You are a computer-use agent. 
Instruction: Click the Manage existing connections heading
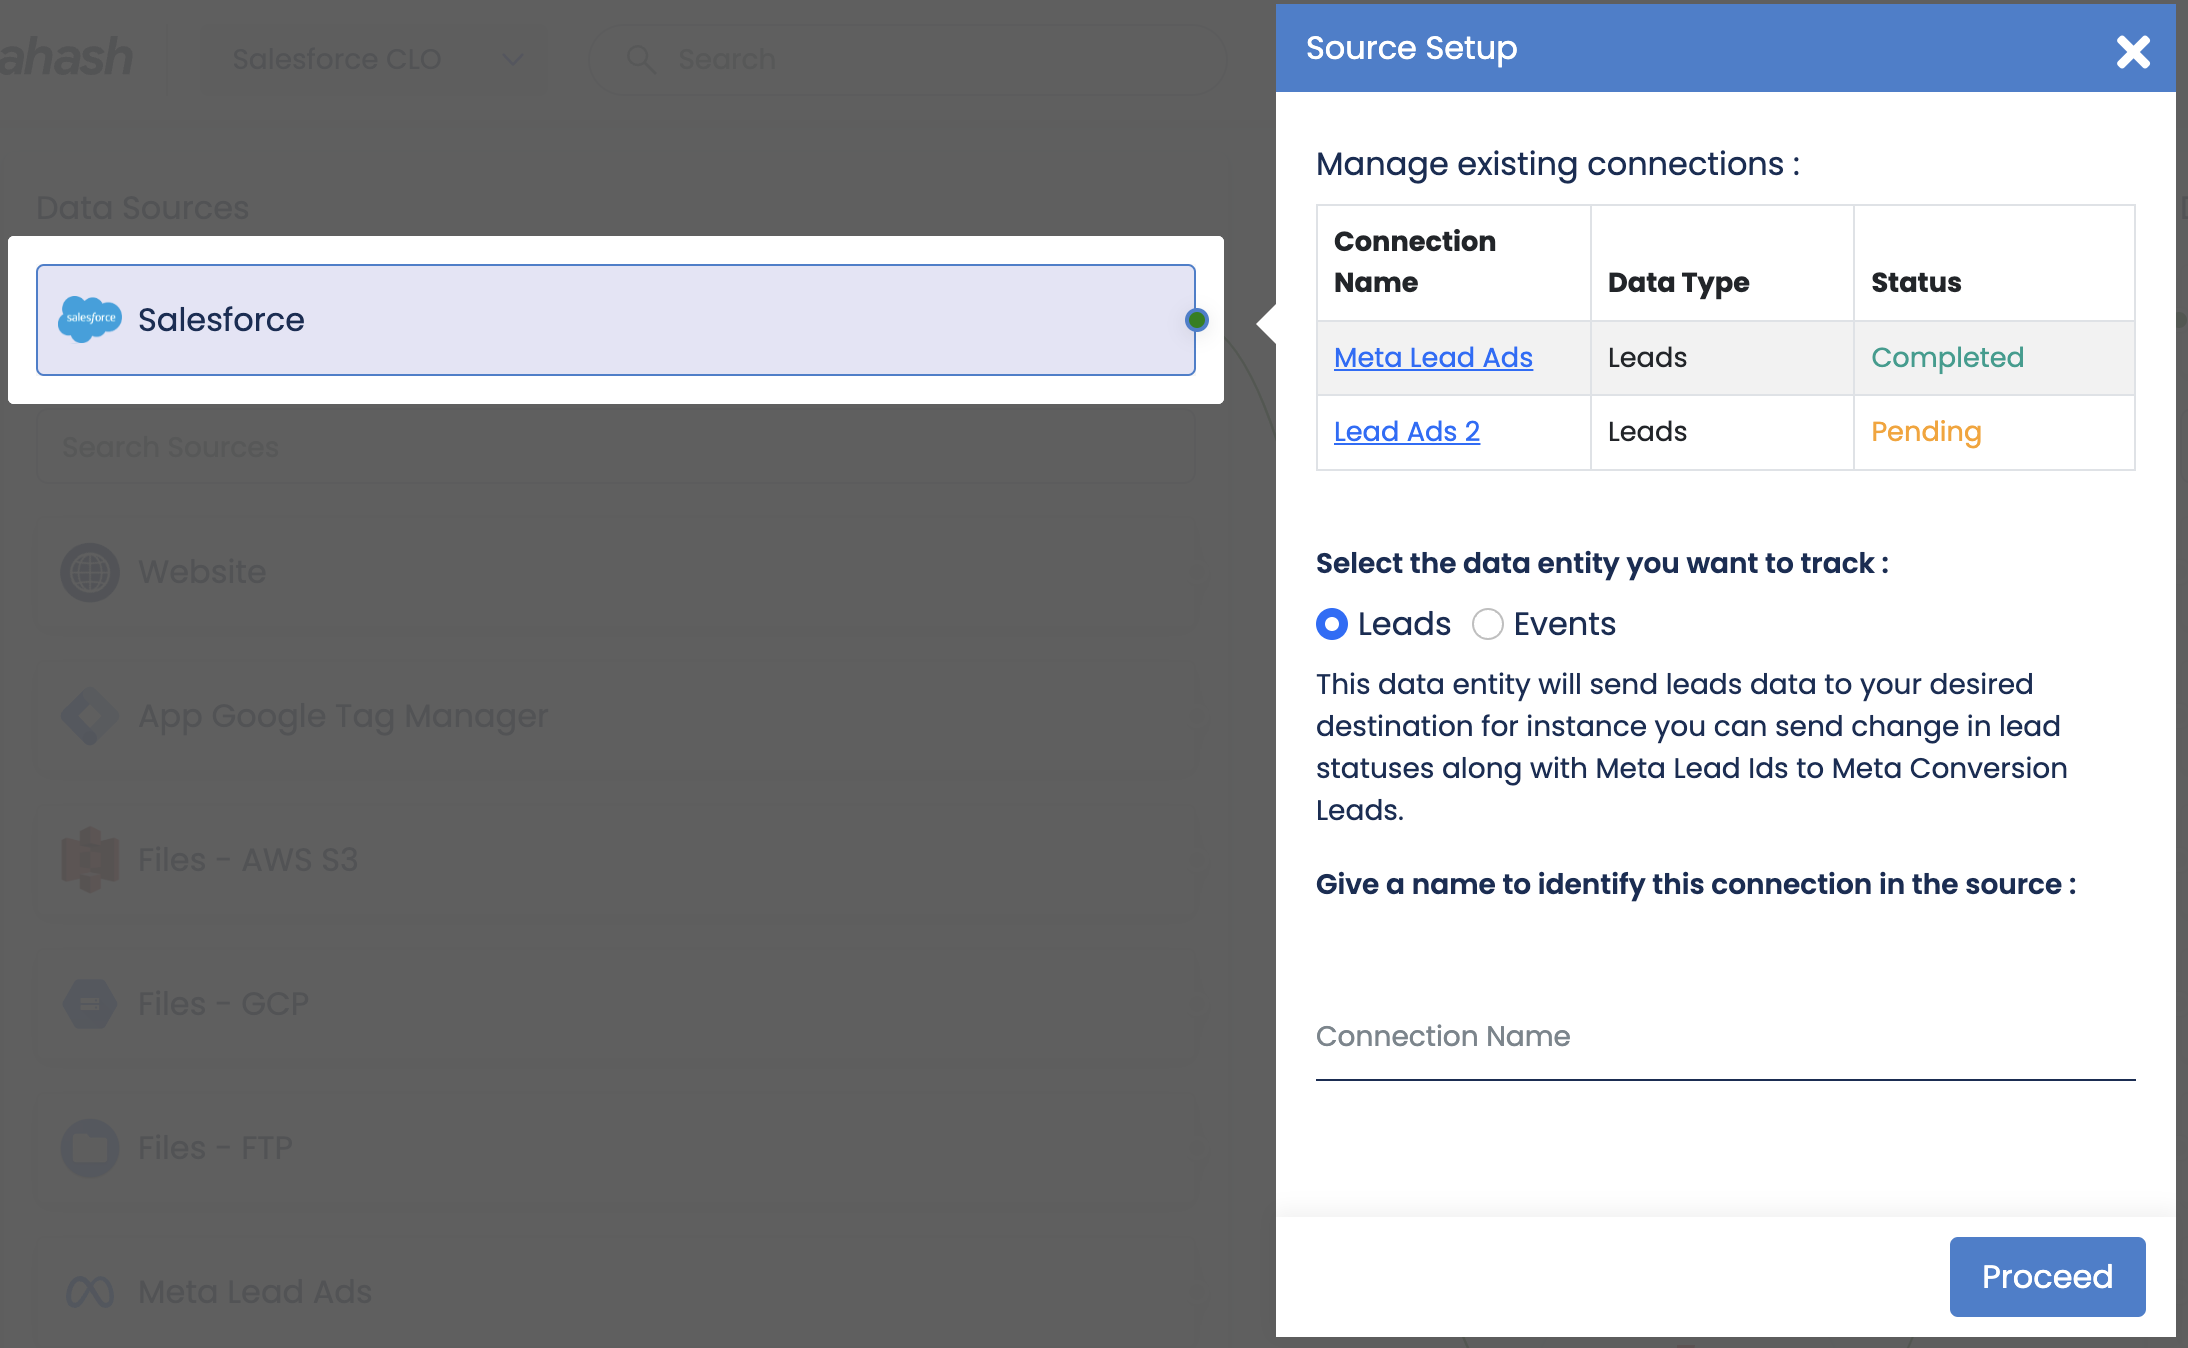1557,164
